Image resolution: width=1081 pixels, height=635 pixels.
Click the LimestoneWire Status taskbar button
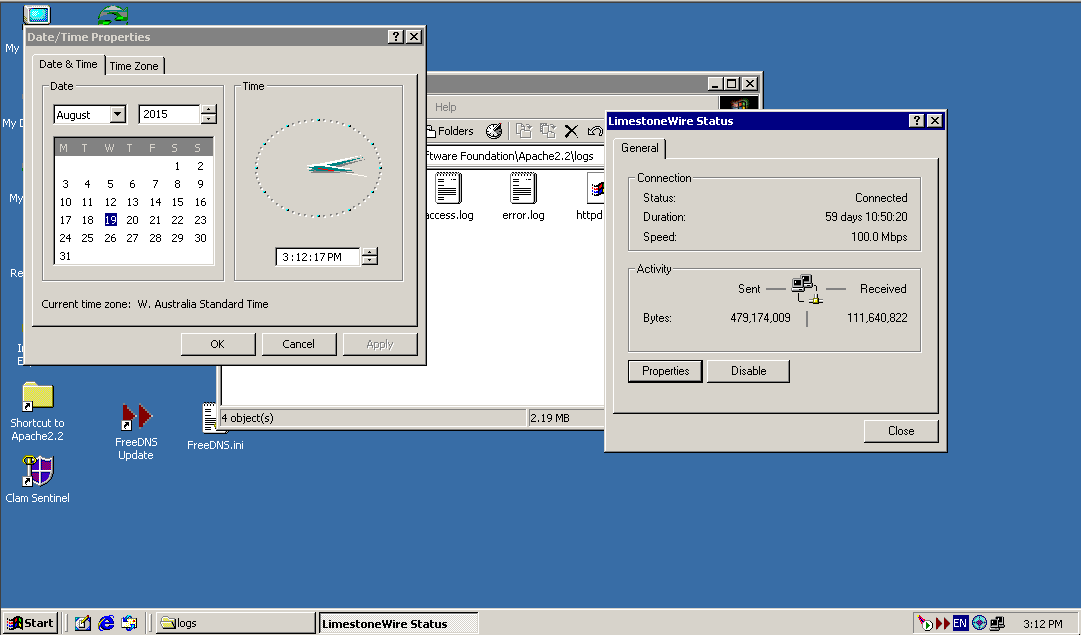[x=398, y=623]
